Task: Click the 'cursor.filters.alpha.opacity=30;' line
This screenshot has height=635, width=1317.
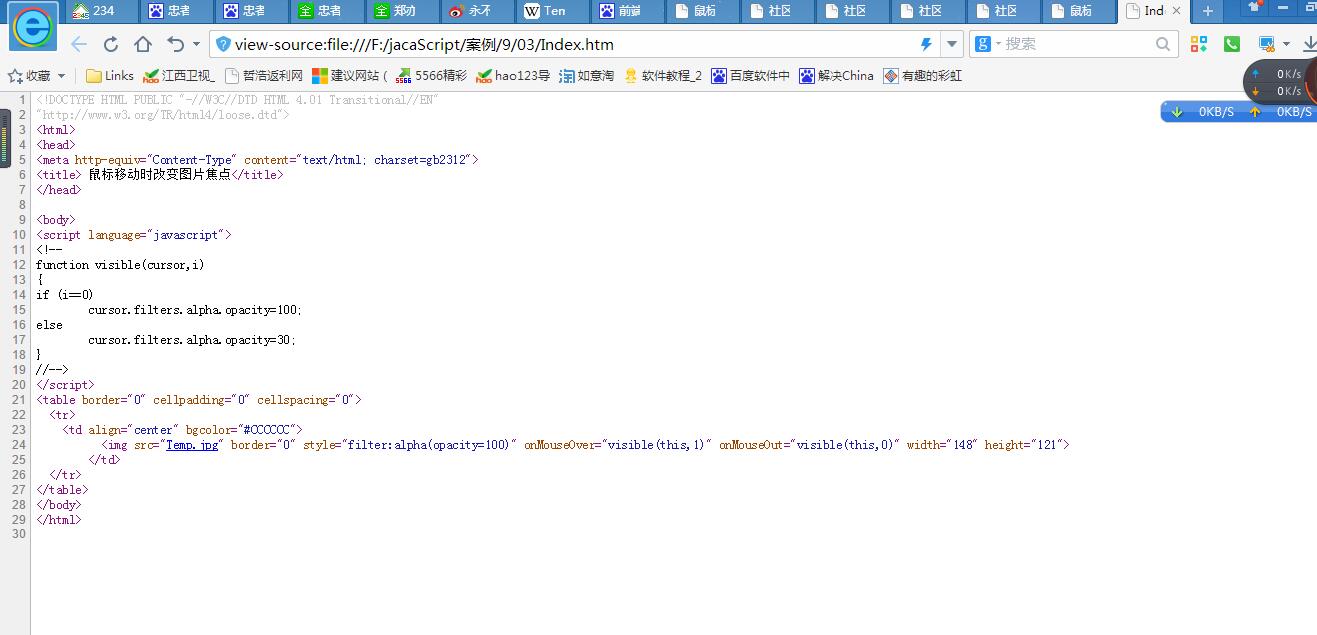Action: (192, 340)
